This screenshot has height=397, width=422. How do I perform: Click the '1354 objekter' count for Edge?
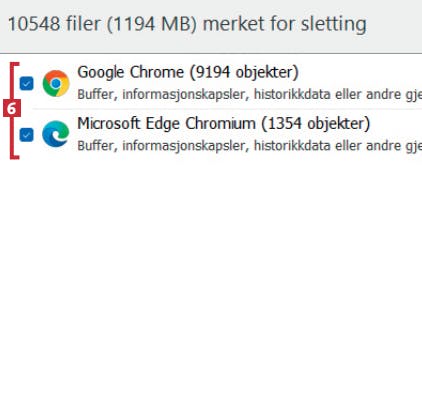tap(315, 124)
